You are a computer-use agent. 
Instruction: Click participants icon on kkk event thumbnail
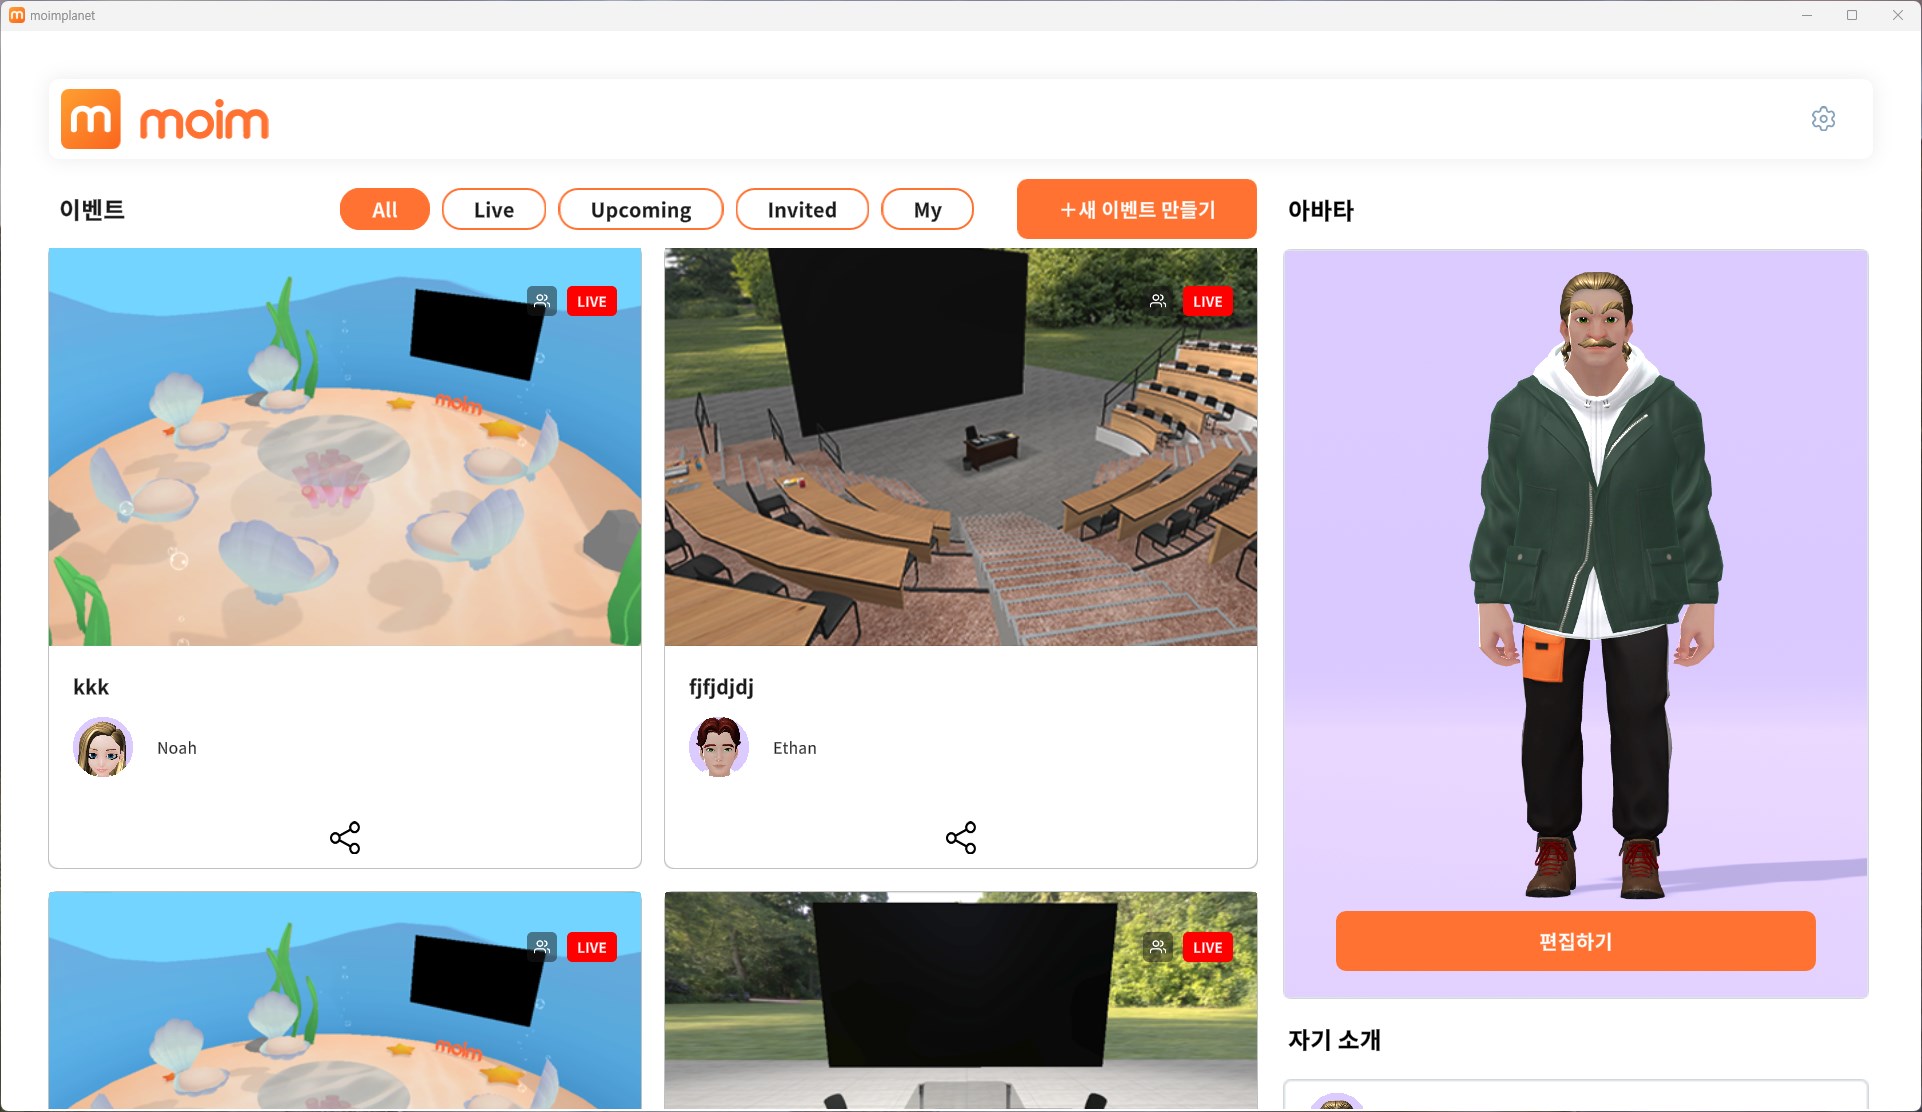[x=542, y=300]
